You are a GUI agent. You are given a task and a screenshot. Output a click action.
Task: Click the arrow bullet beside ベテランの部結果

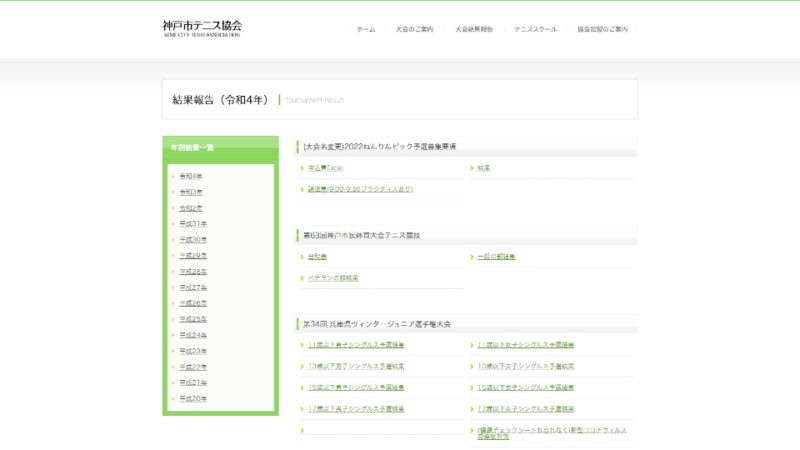(302, 278)
